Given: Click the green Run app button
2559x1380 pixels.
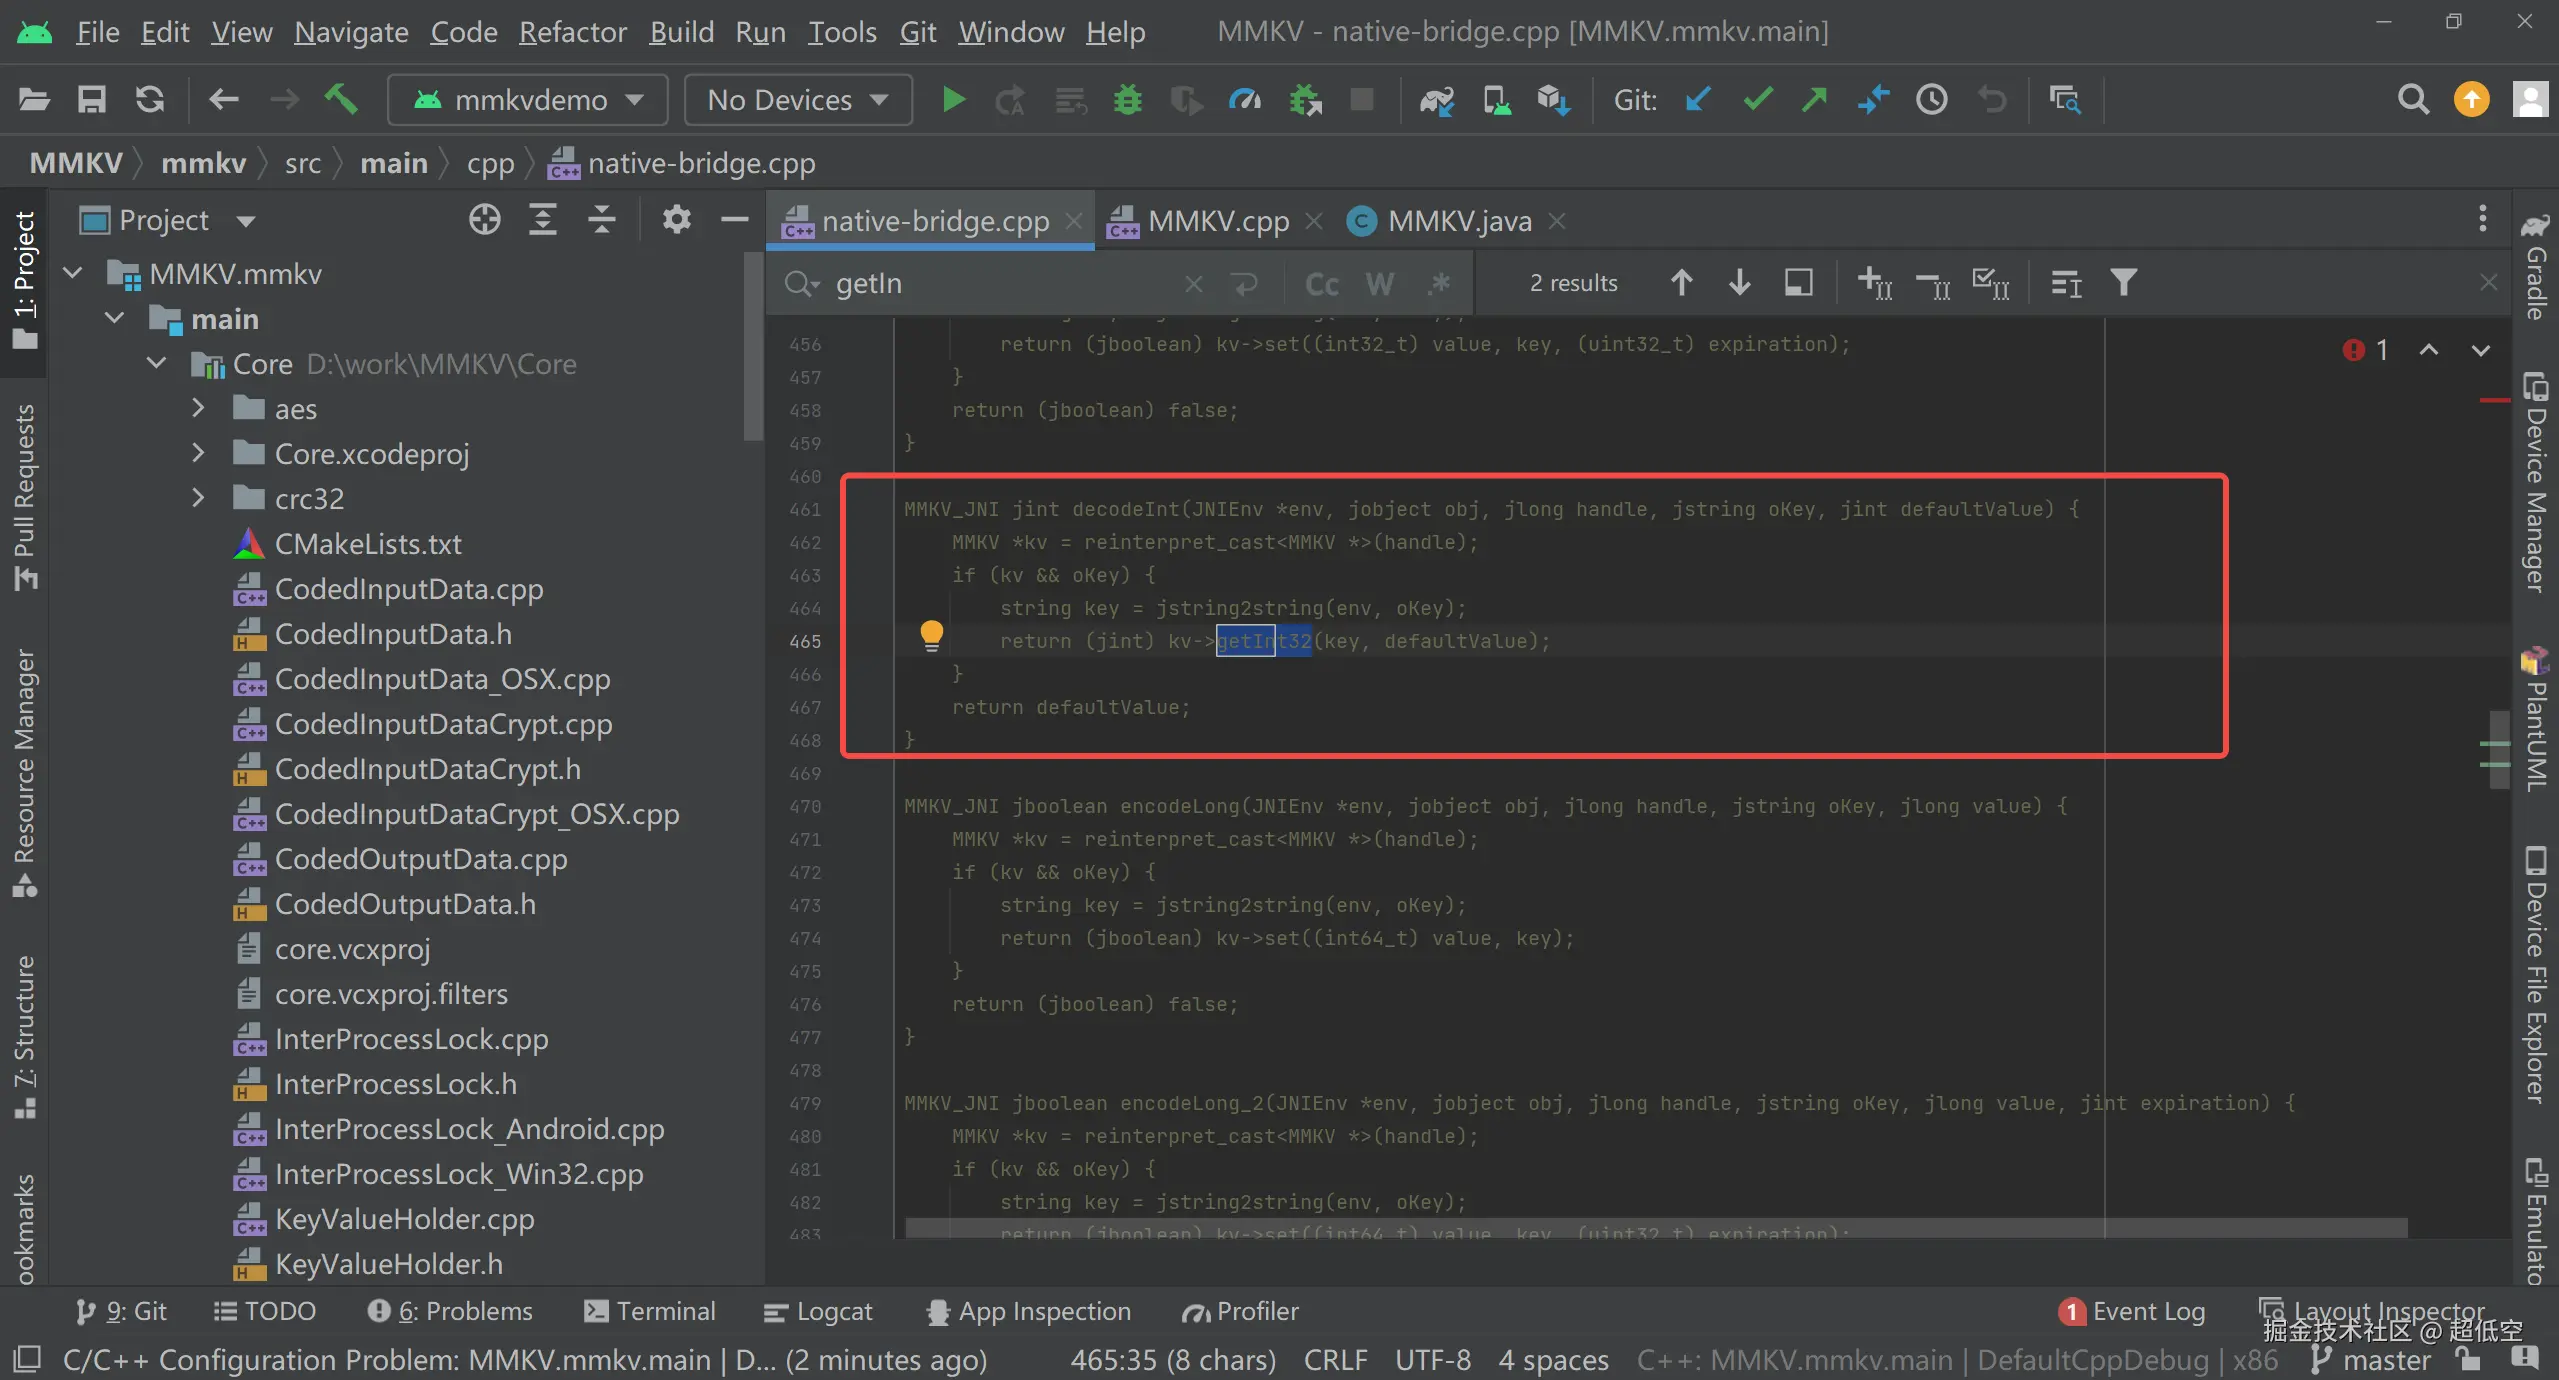Looking at the screenshot, I should click(953, 100).
